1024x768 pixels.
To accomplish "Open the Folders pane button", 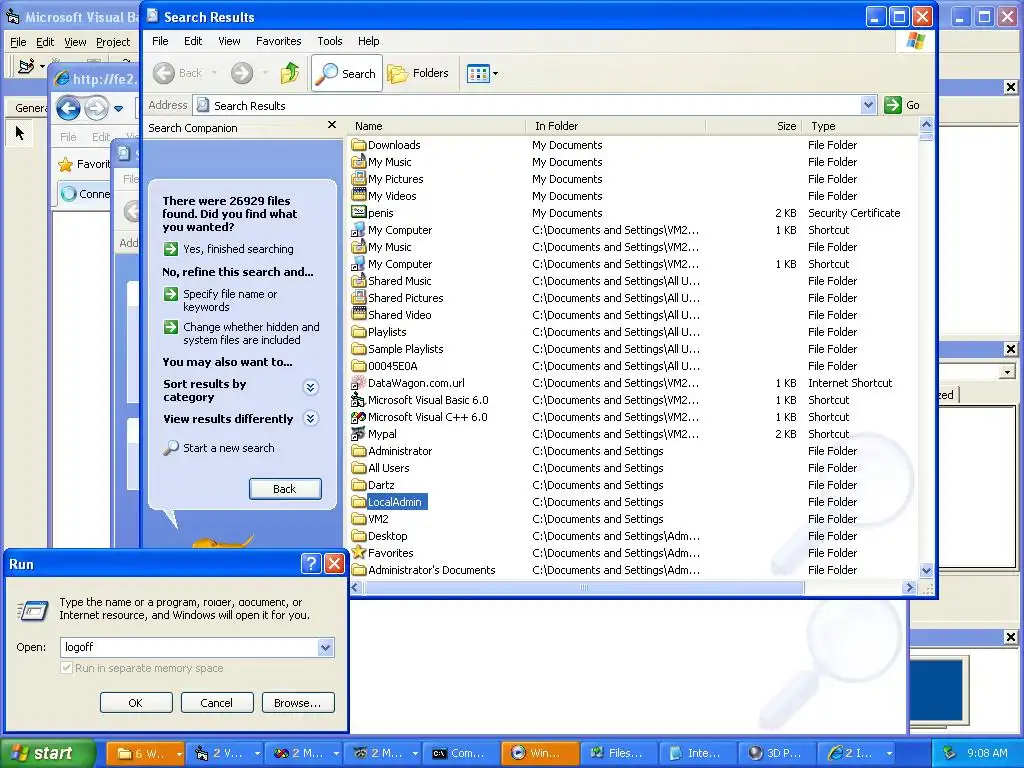I will pos(418,73).
